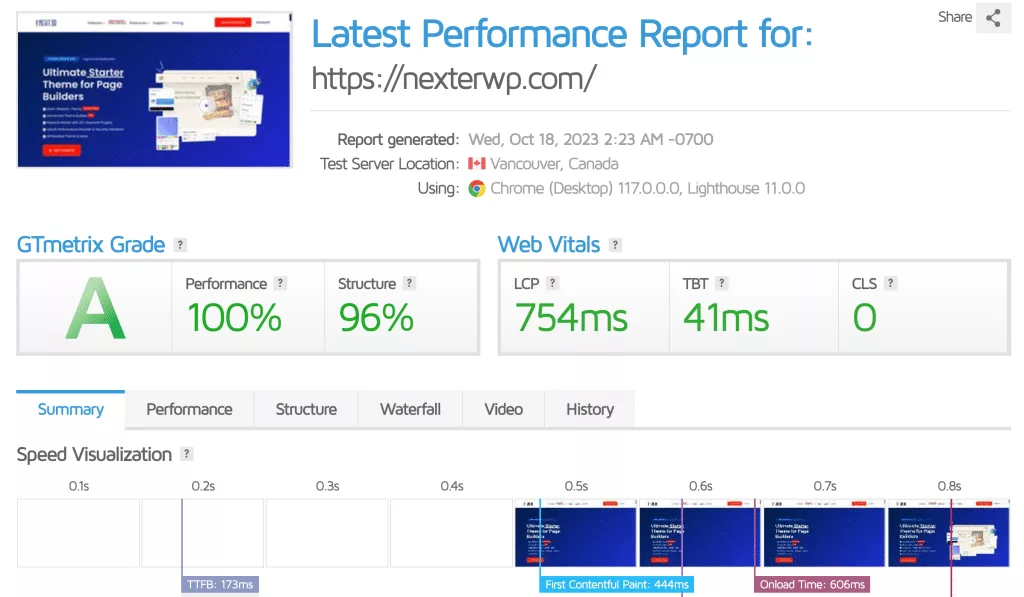This screenshot has height=597, width=1024.
Task: Switch to the Performance tab
Action: click(x=189, y=410)
